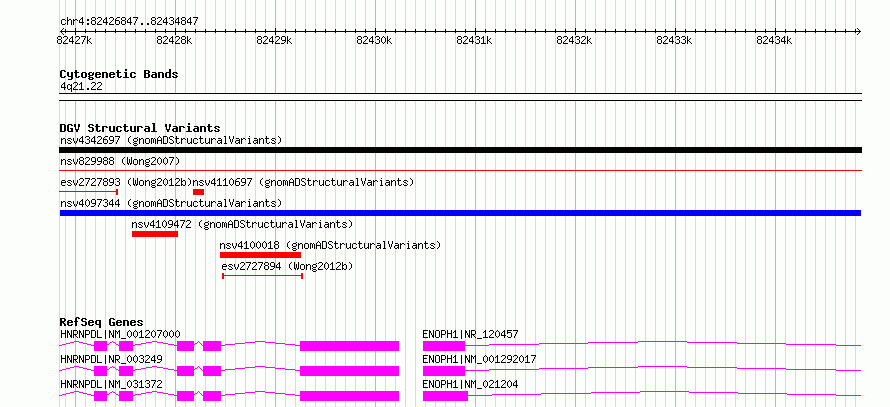
Task: Open the nsv4110697 gnomAD label
Action: pyautogui.click(x=304, y=182)
